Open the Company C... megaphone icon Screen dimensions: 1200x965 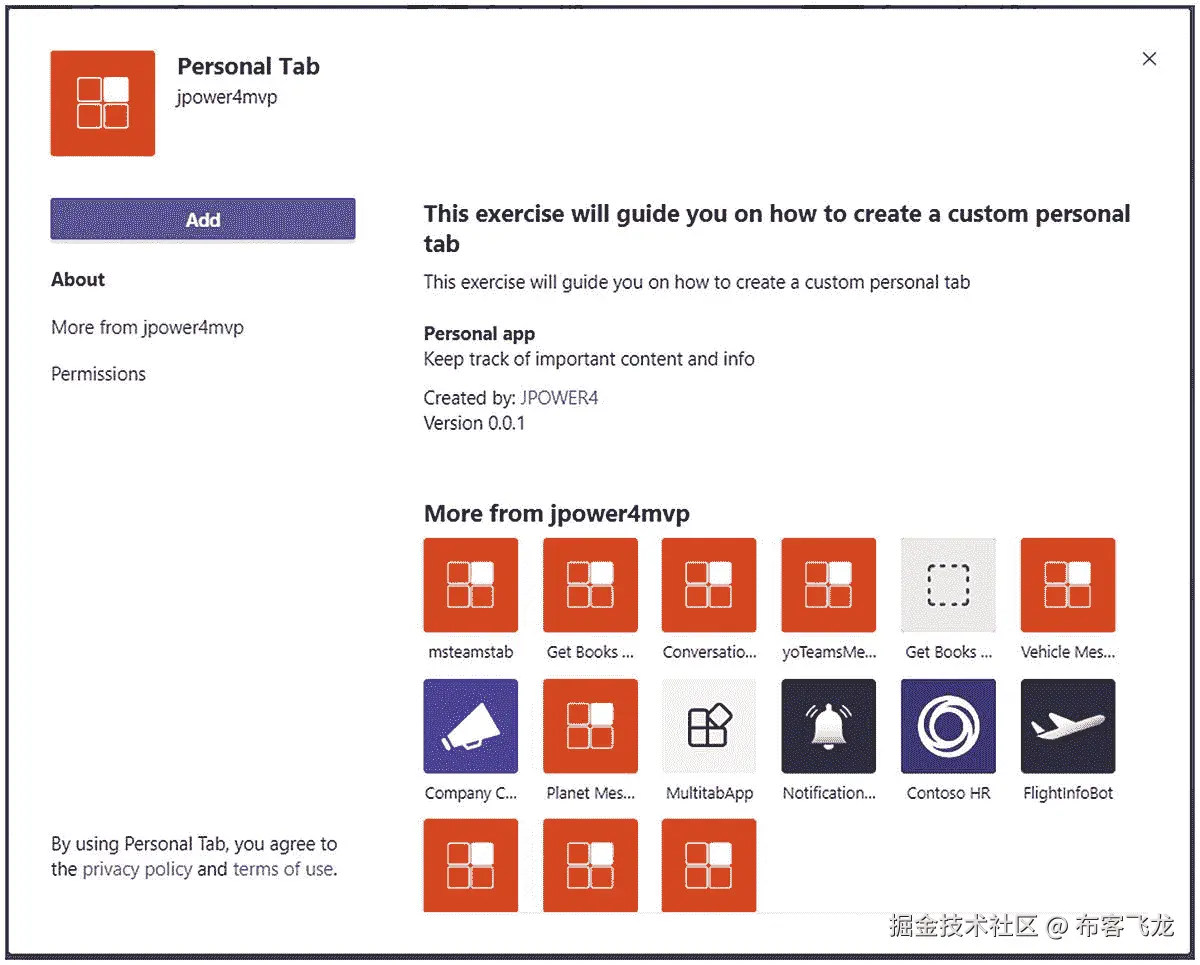[x=470, y=726]
